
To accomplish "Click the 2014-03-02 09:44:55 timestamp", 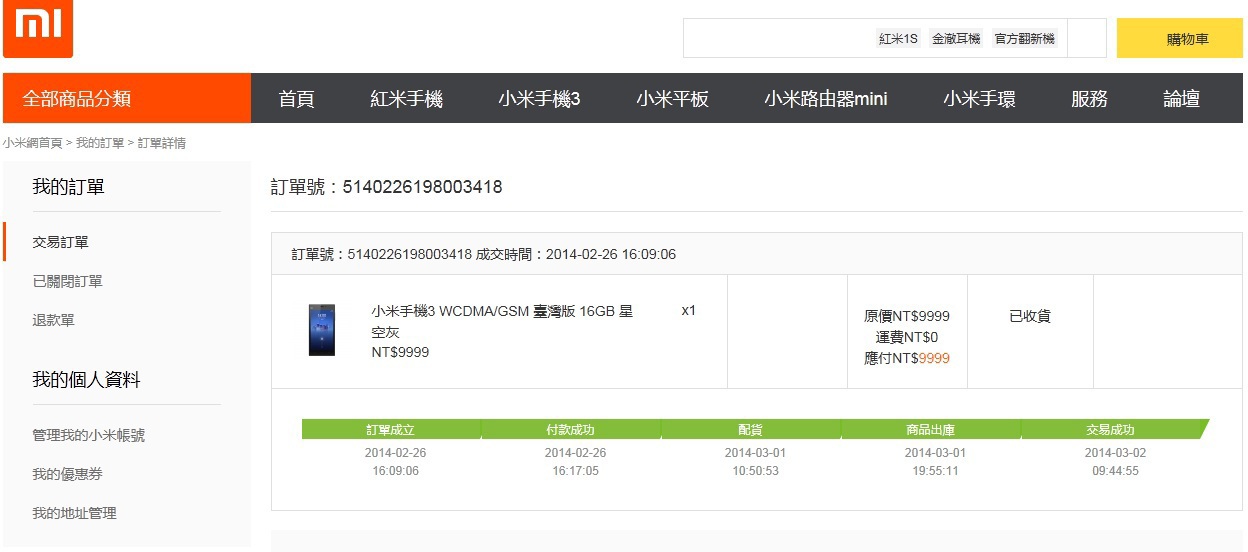I will [x=1115, y=461].
